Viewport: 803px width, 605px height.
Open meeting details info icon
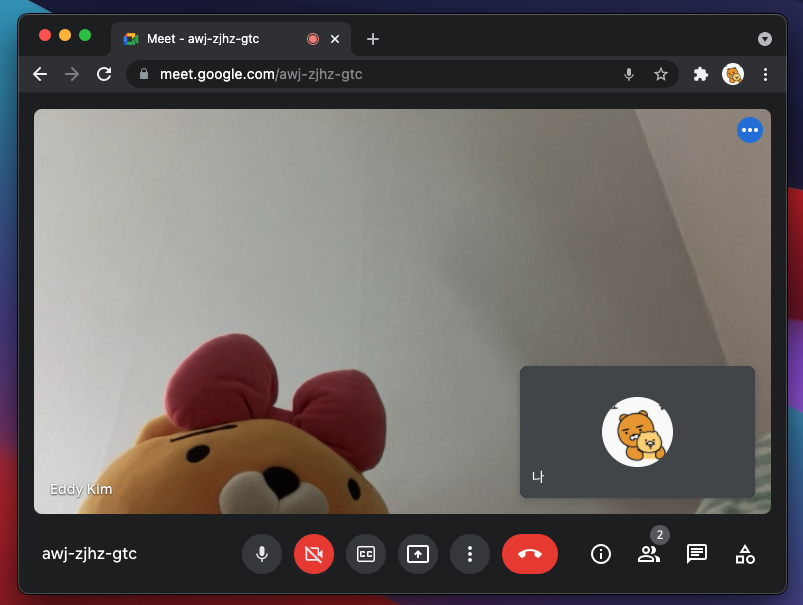pos(601,554)
